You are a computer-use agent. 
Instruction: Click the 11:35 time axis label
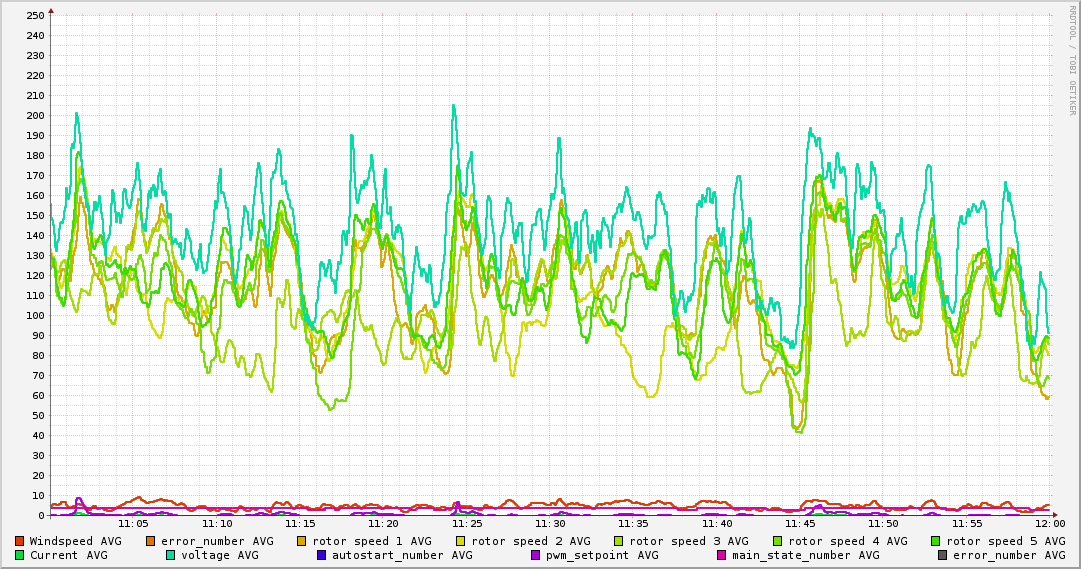[x=634, y=524]
